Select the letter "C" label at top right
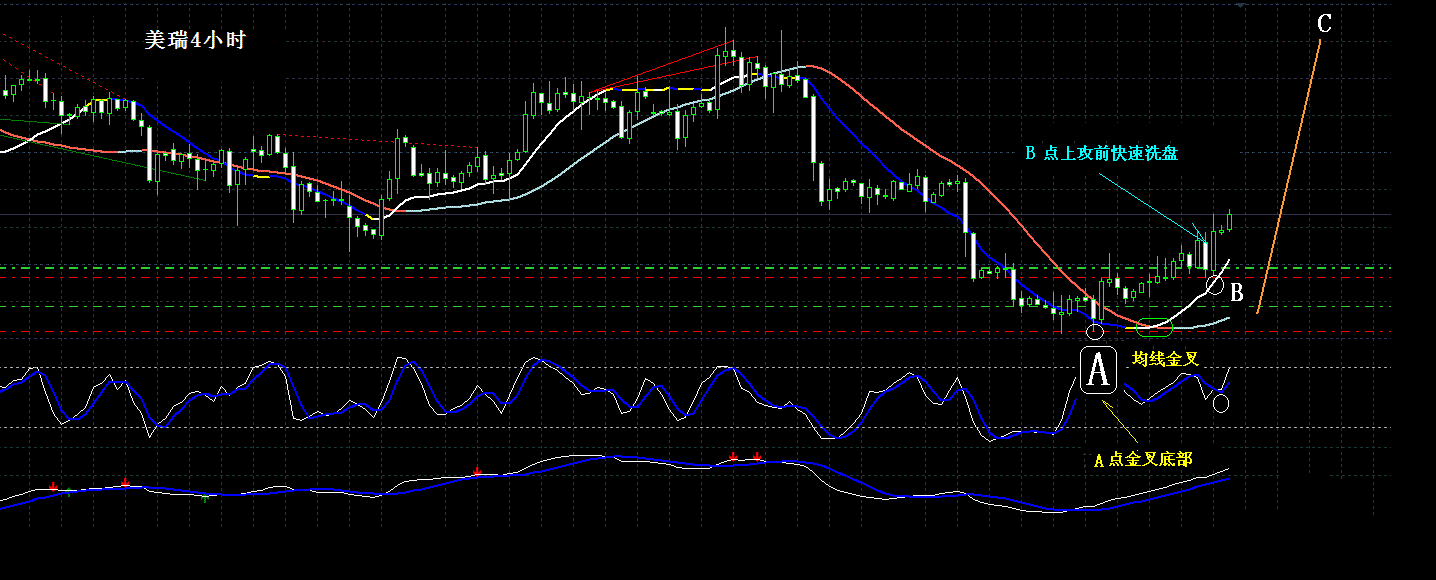This screenshot has width=1436, height=580. point(1324,24)
